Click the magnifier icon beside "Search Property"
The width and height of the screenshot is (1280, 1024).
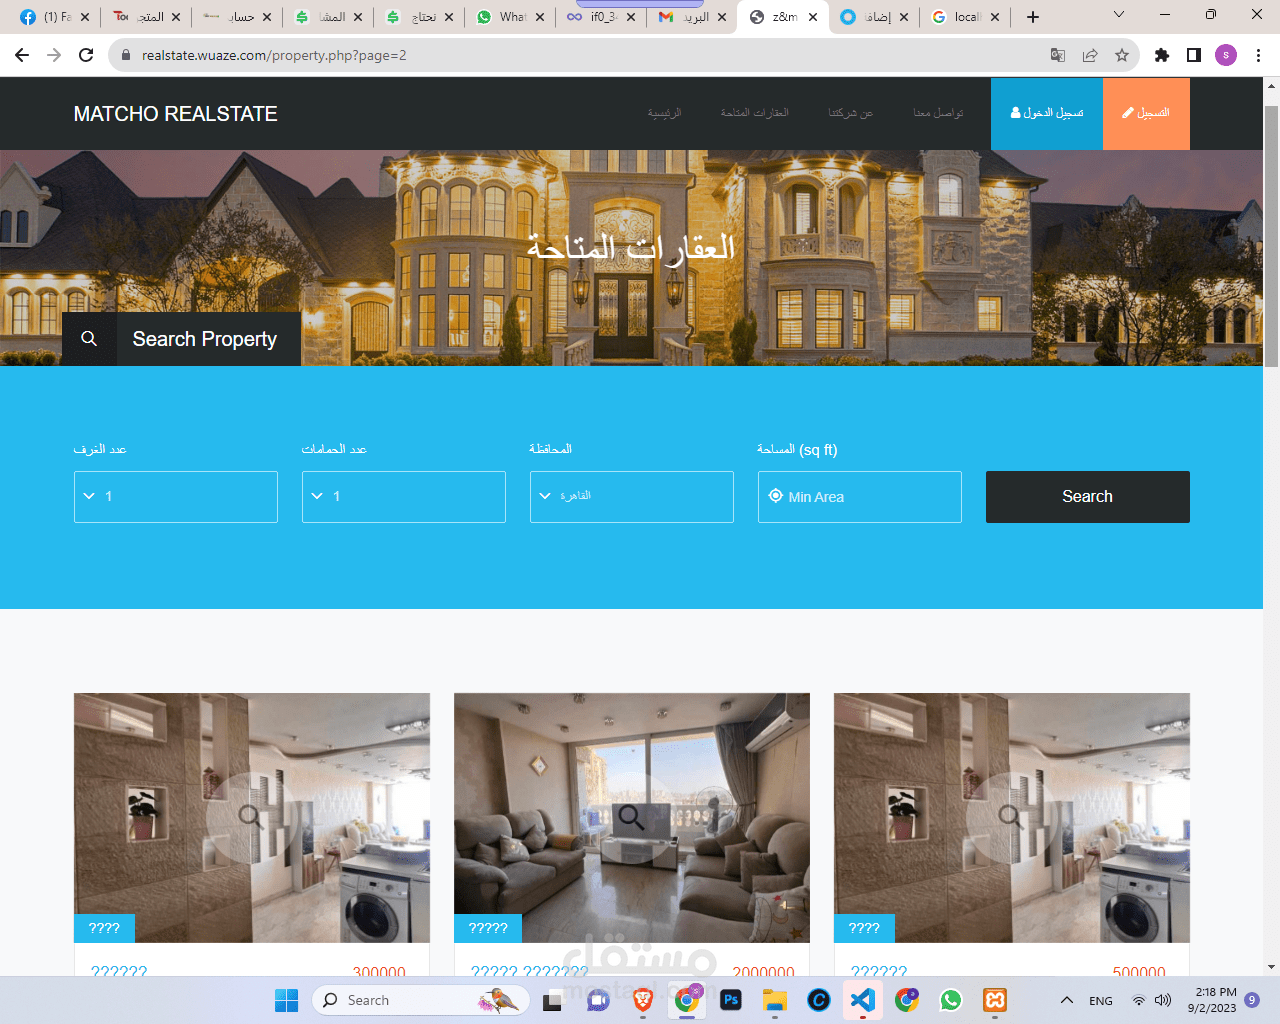(89, 338)
